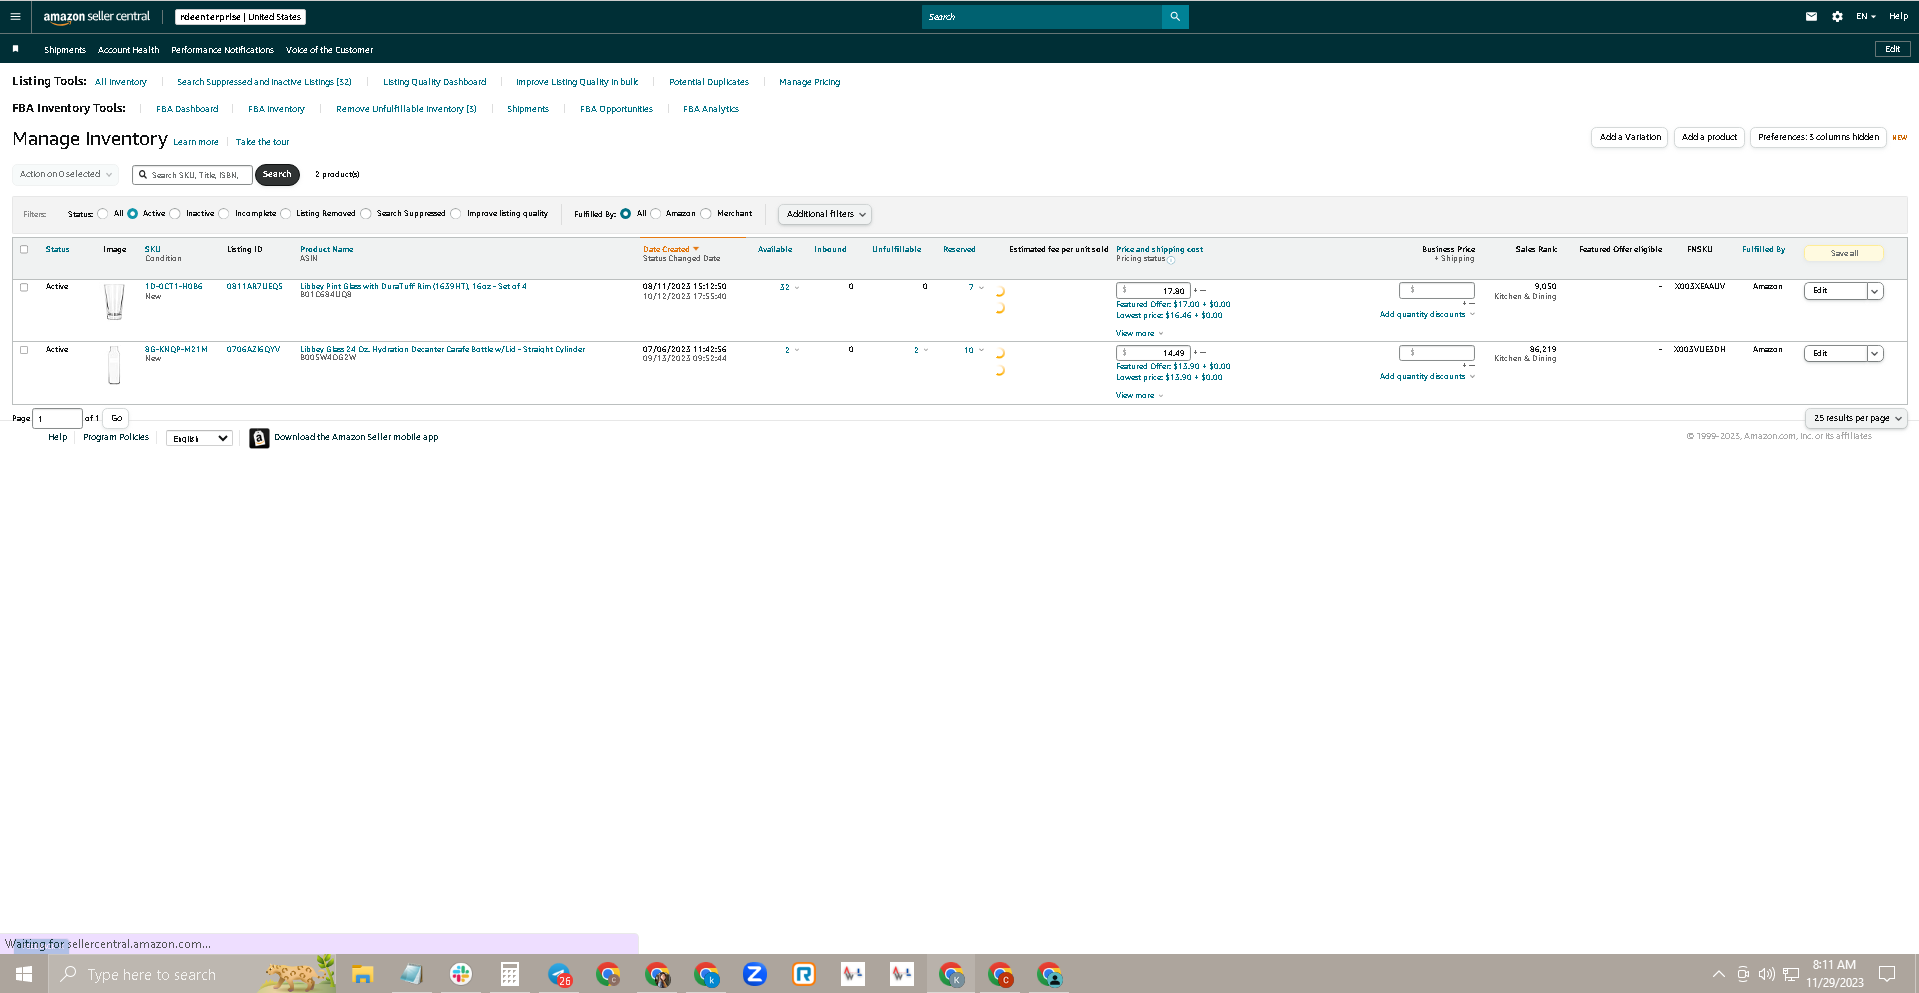Click the page number input field

[58, 418]
